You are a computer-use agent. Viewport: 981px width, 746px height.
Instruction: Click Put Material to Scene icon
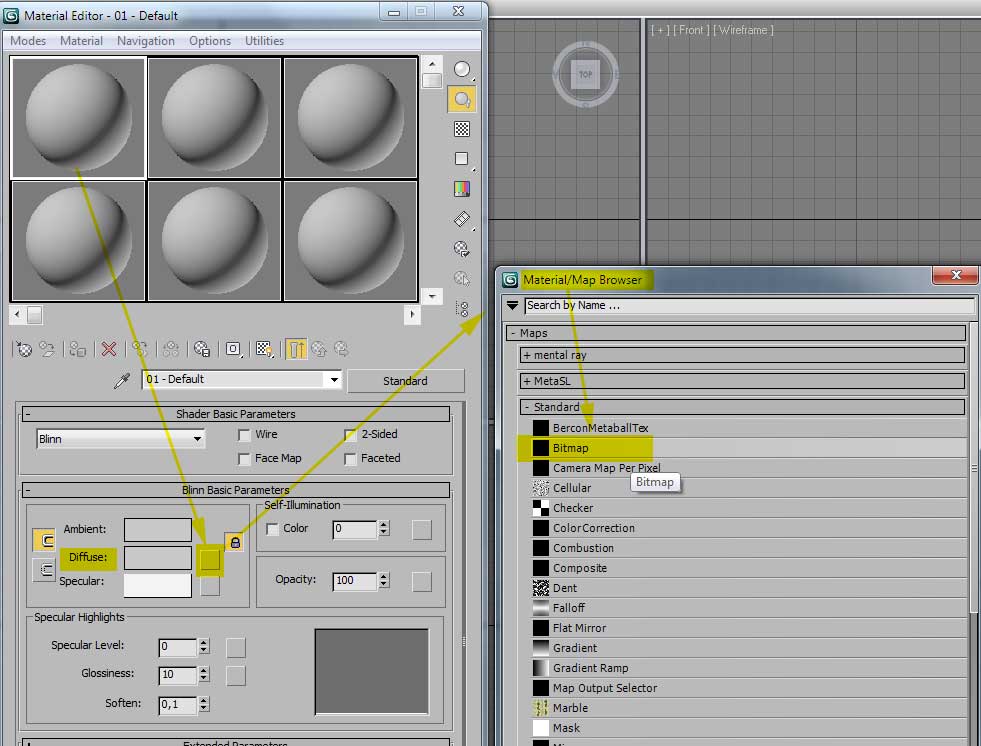coord(48,349)
